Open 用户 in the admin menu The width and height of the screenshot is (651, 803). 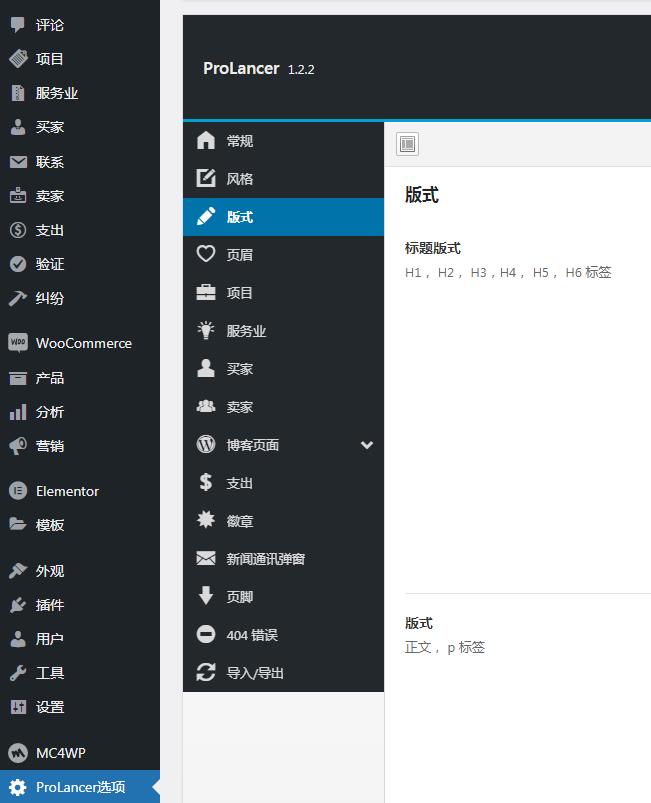point(80,639)
